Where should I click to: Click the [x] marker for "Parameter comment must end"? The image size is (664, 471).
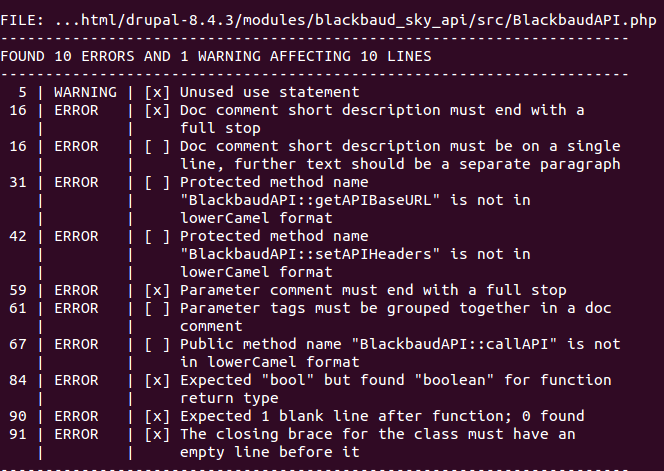pos(157,290)
